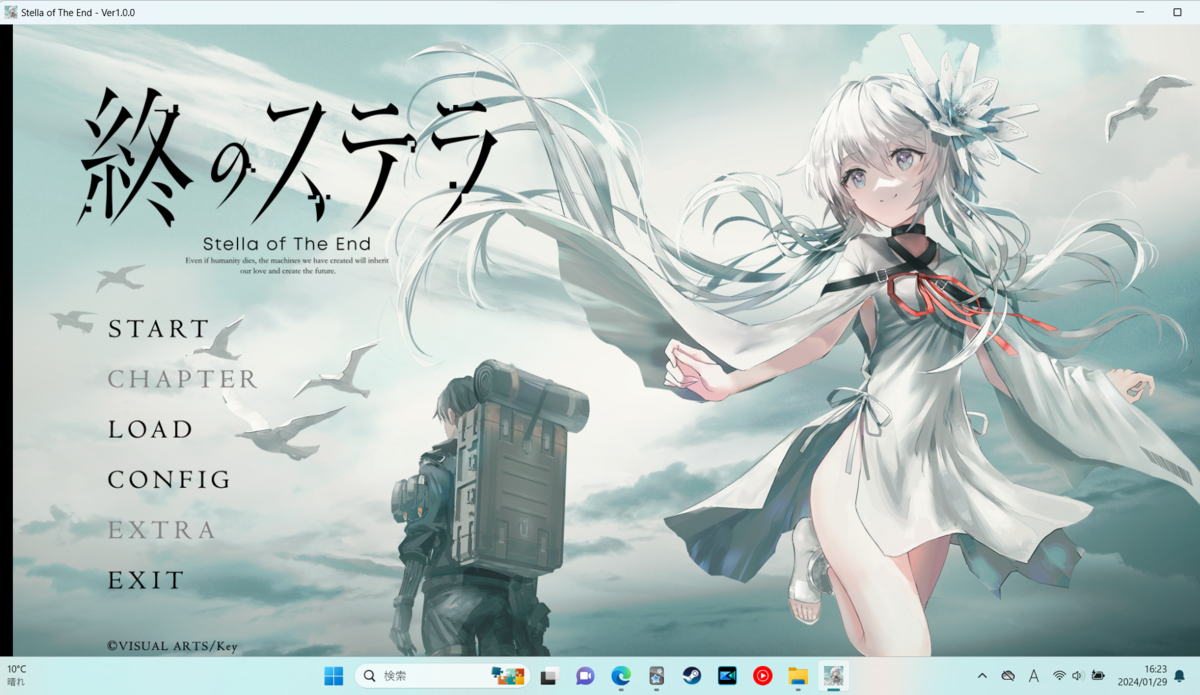Maximize the Stella of The End window
Screen dimensions: 1200x695
pos(1177,12)
